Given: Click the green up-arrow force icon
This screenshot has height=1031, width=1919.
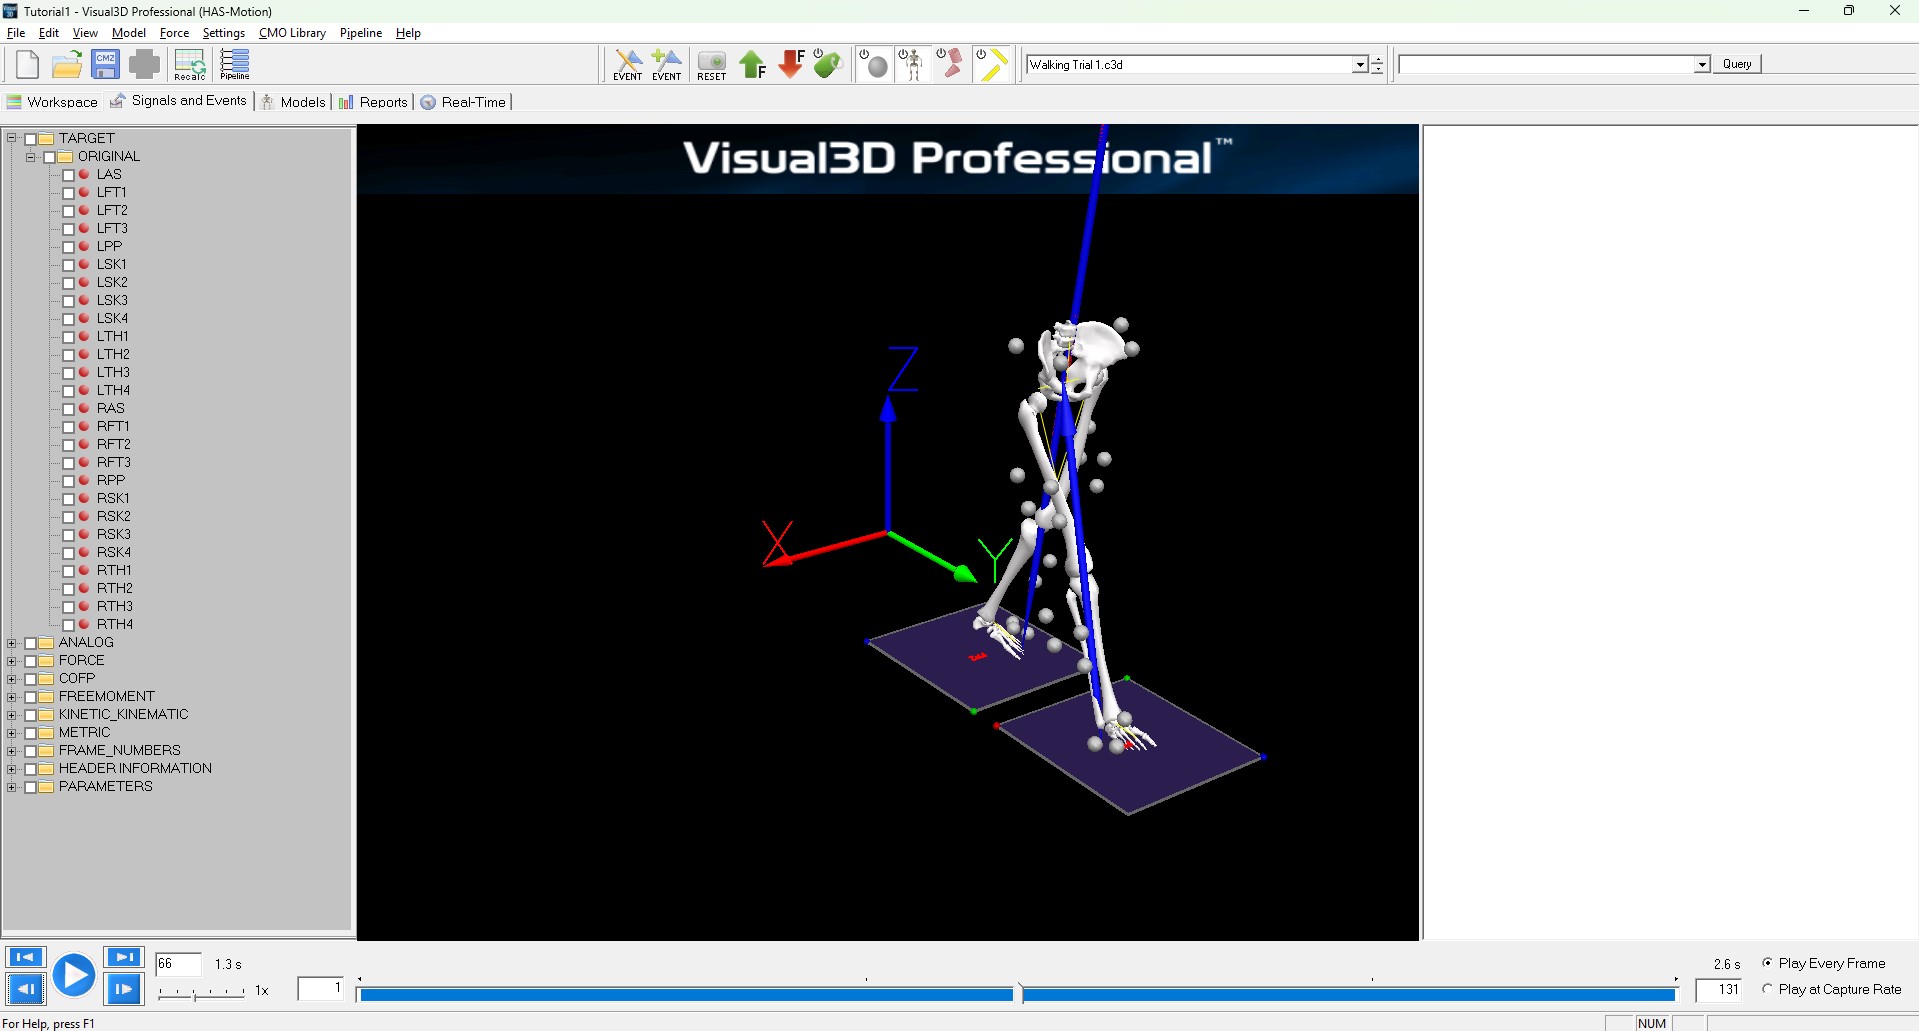Looking at the screenshot, I should [x=752, y=65].
